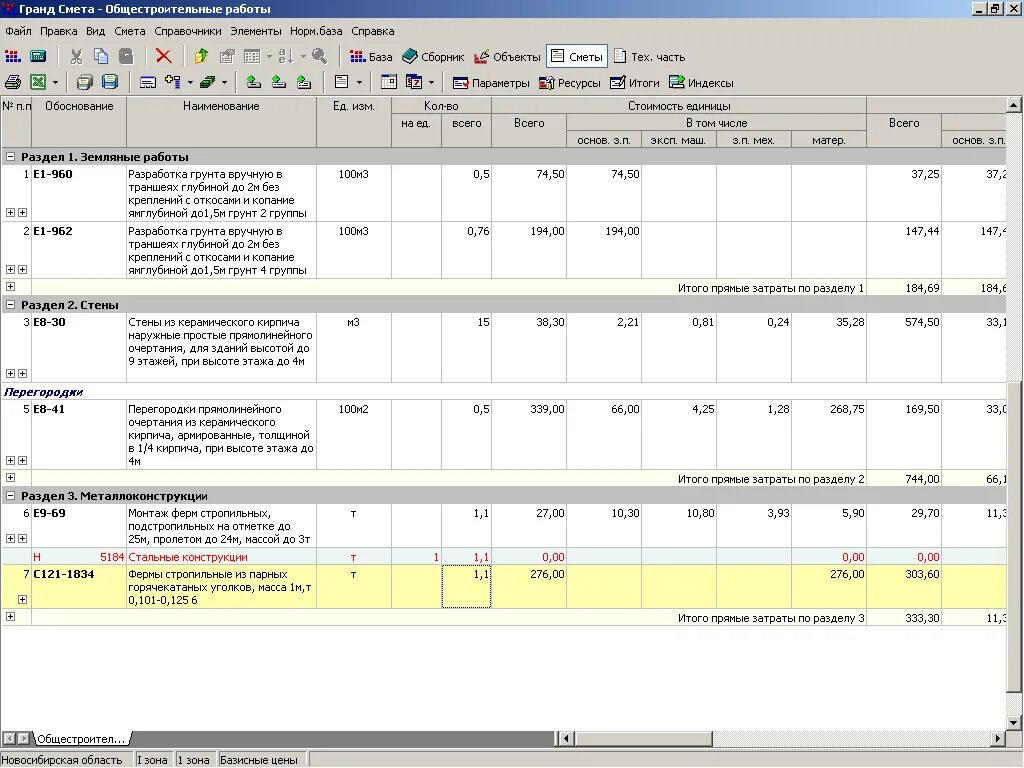Click the Объекты toolbar button
Image resolution: width=1024 pixels, height=768 pixels.
click(507, 57)
